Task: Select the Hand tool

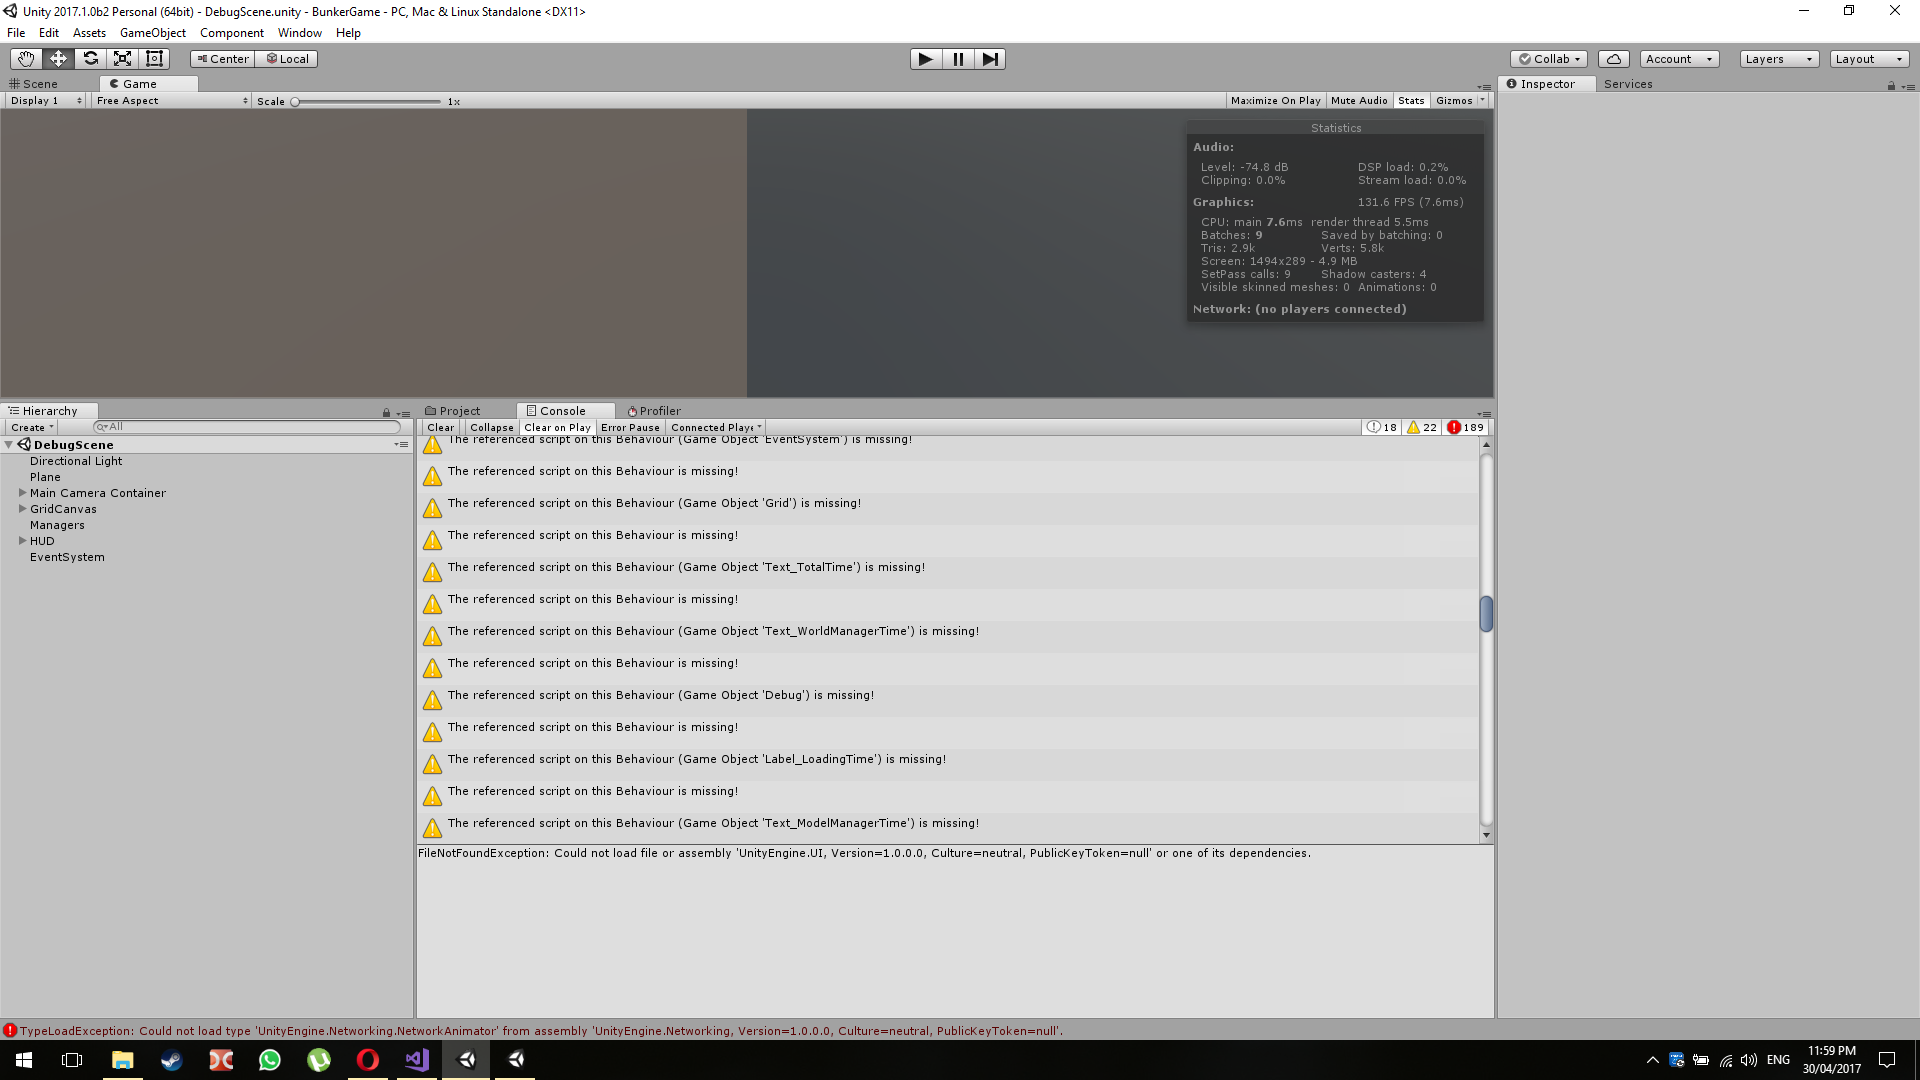Action: click(24, 58)
